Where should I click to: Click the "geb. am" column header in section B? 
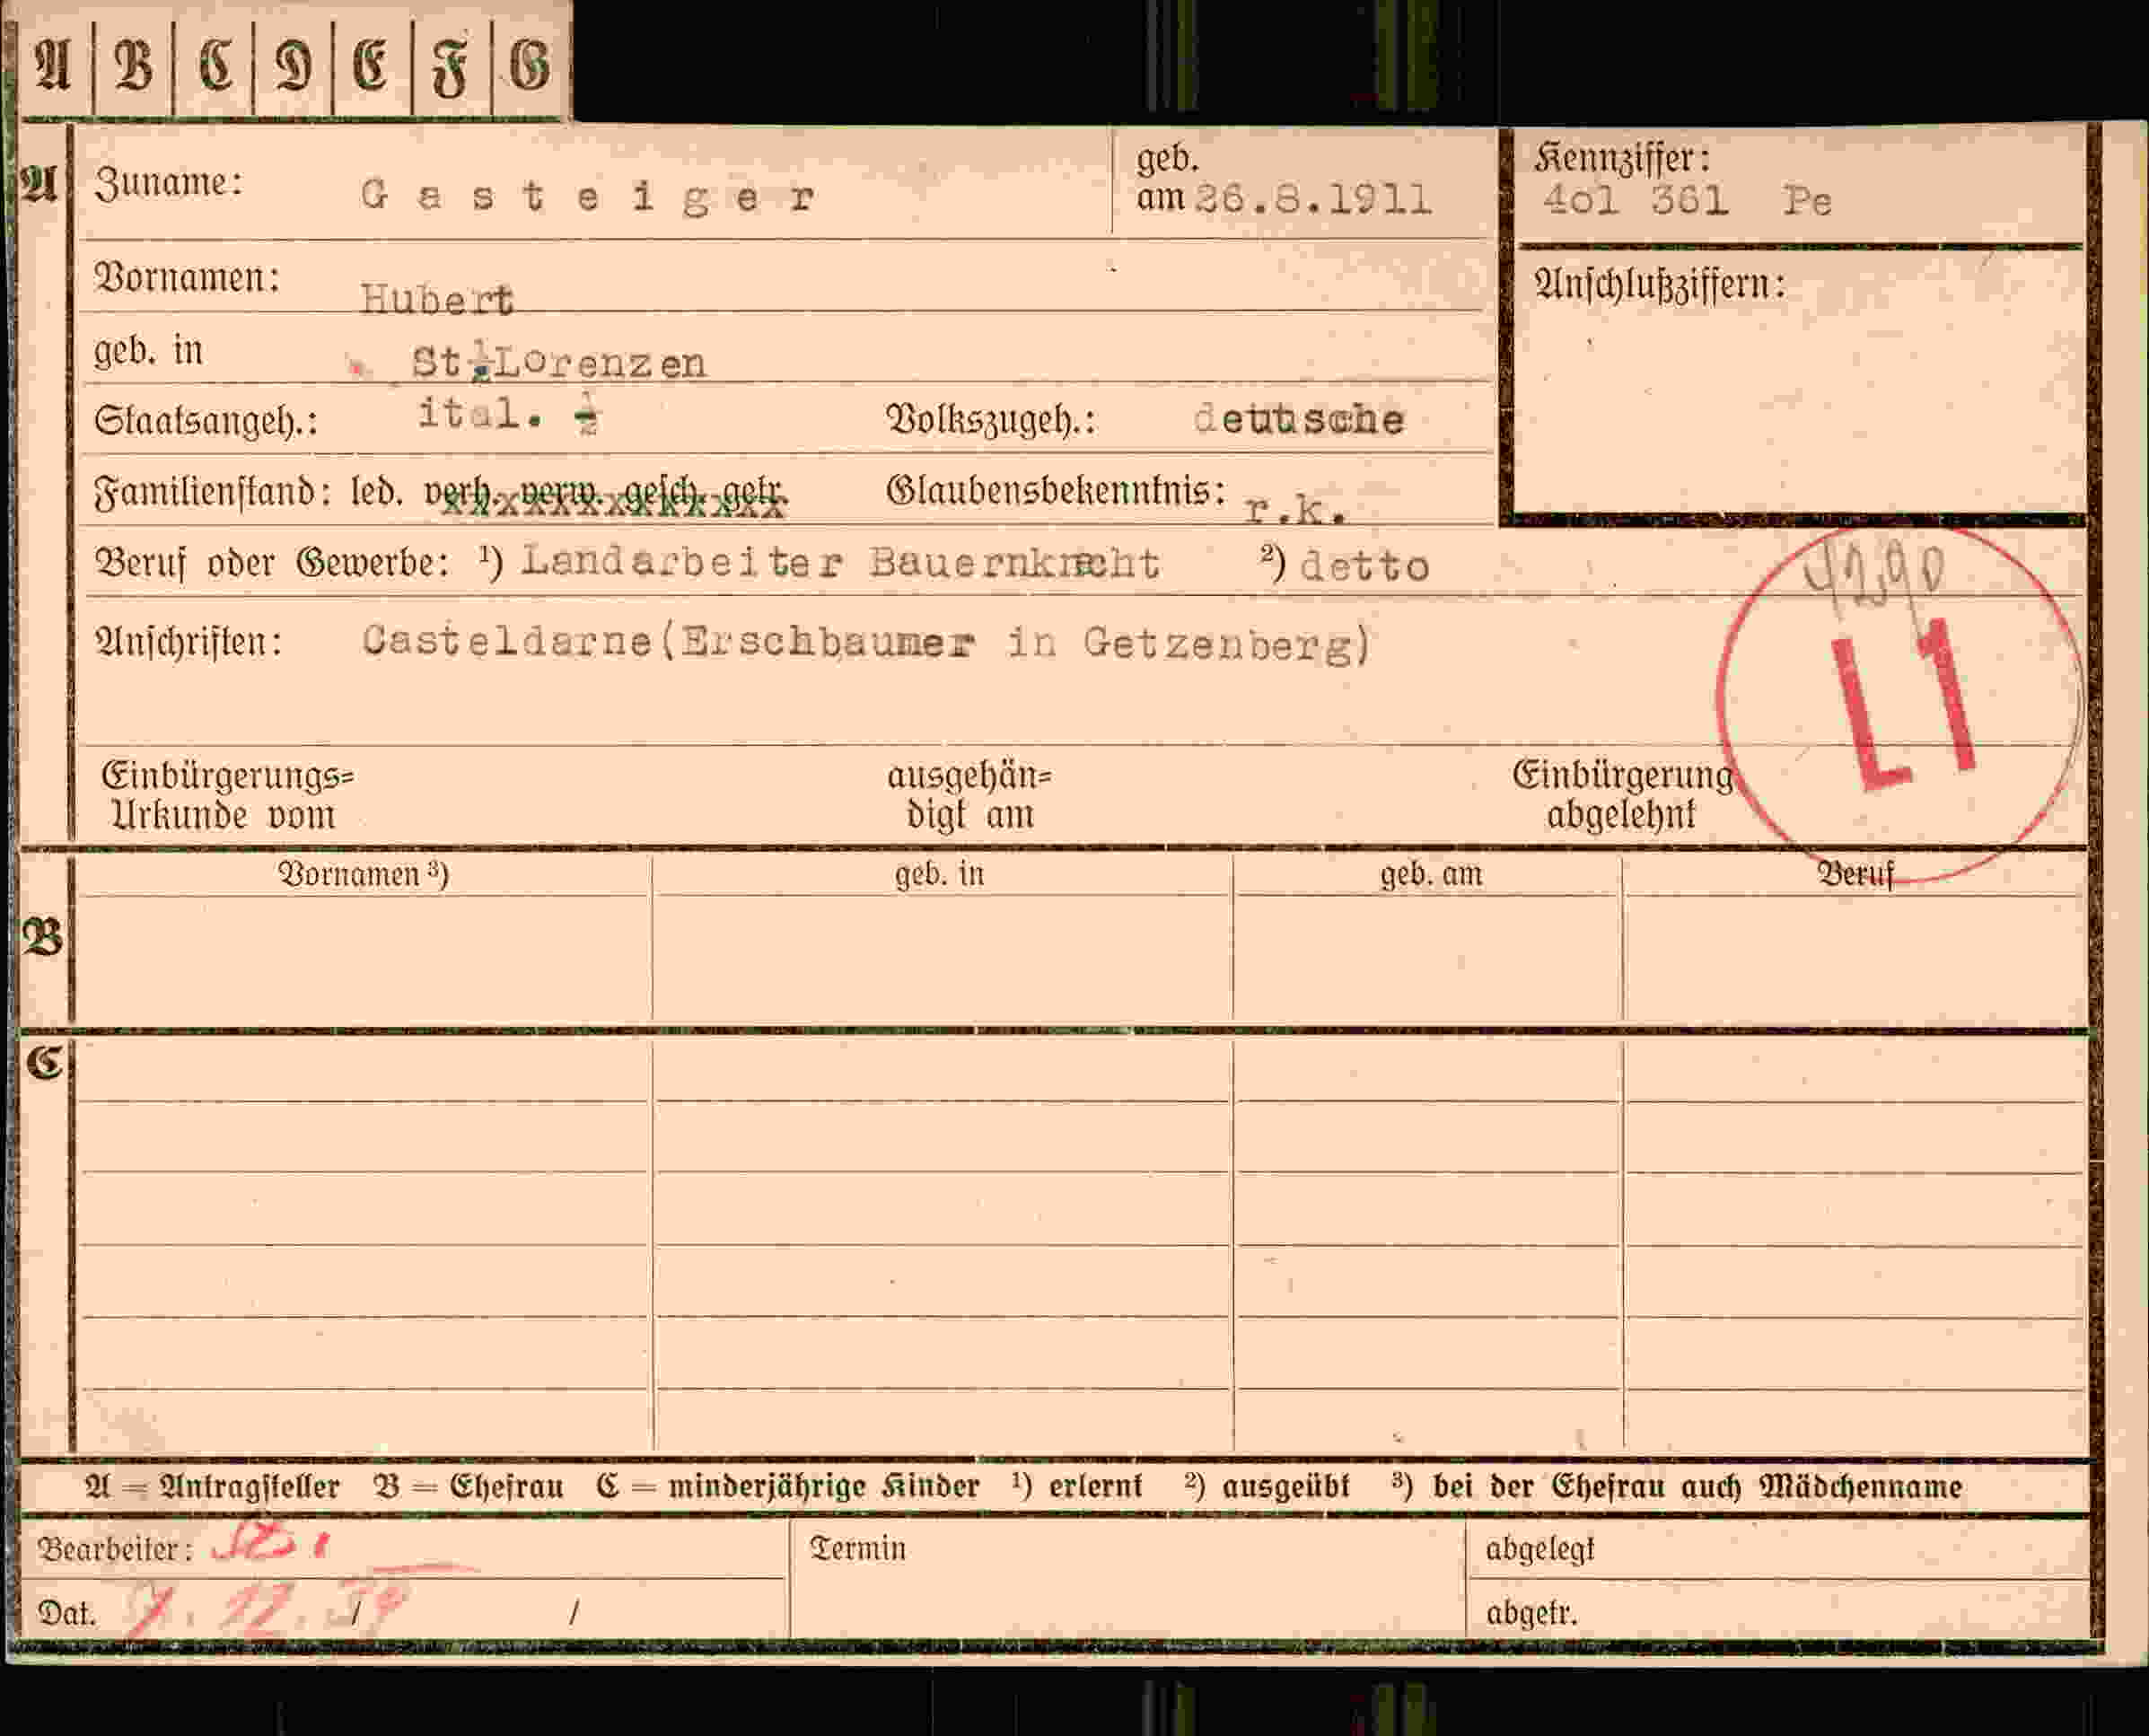pos(1431,875)
